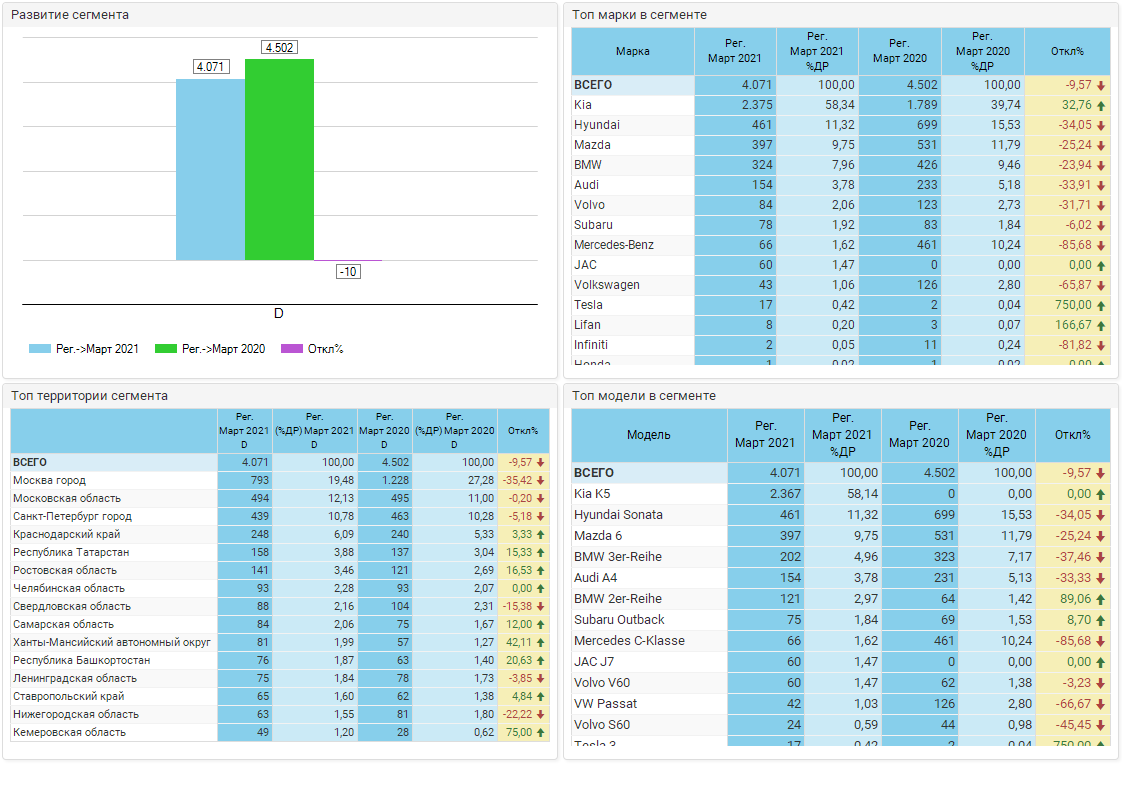
Task: Select the Mazda 6 model cell
Action: click(598, 536)
